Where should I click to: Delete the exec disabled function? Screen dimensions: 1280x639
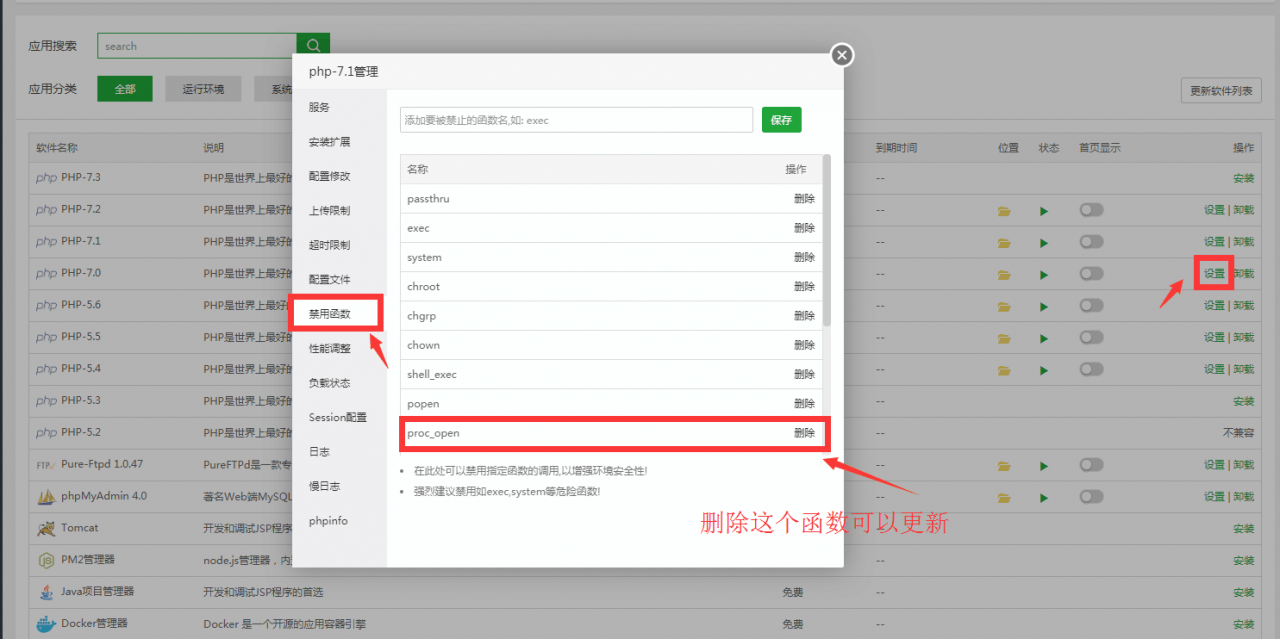(x=804, y=228)
